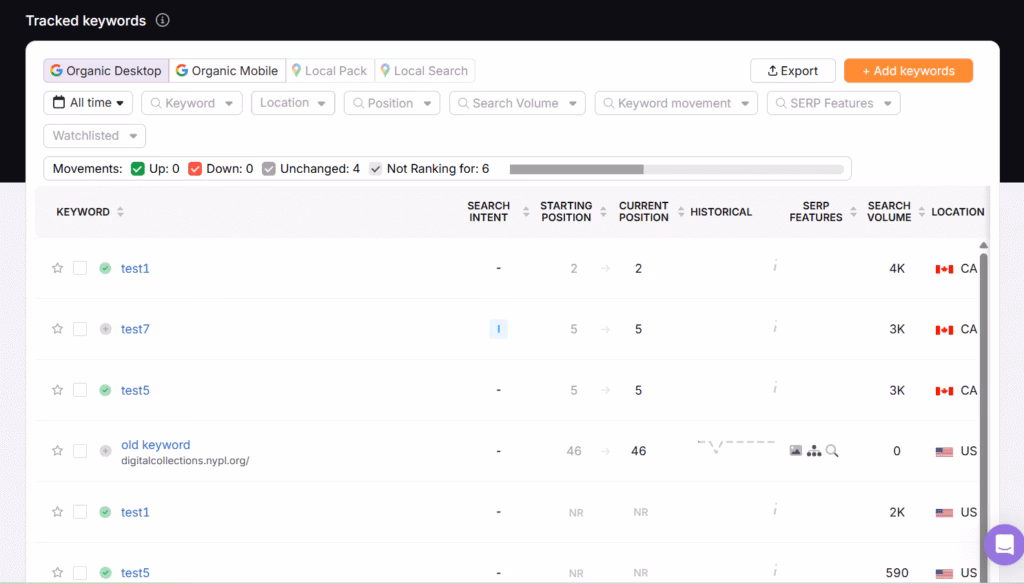Open the Keyword movement filter dropdown
Viewport: 1024px width, 584px height.
[675, 102]
